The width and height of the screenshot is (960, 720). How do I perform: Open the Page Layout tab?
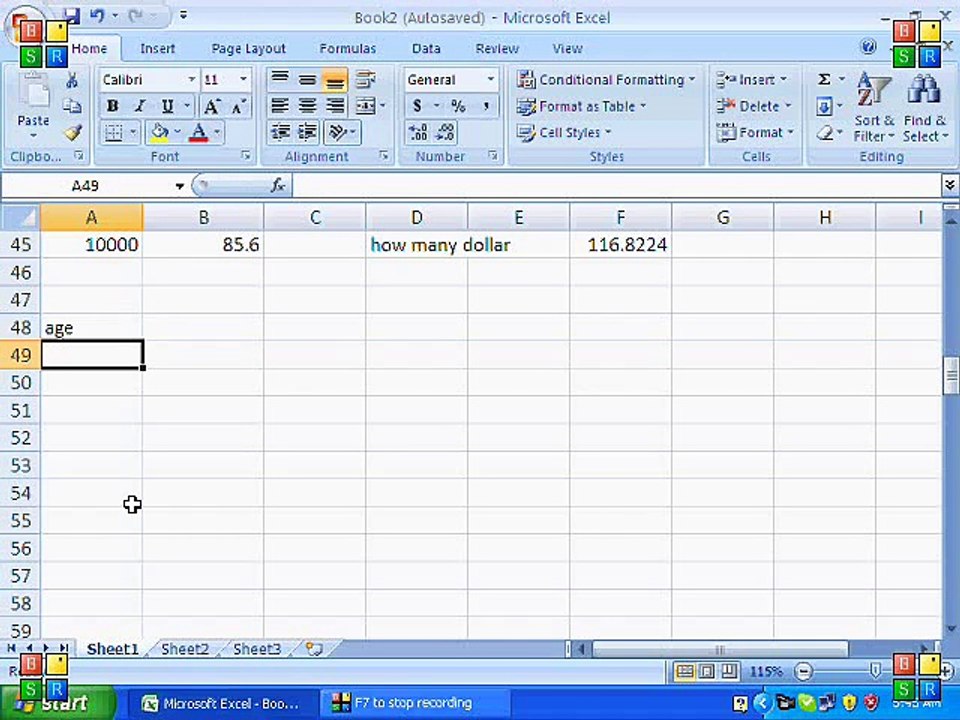(x=248, y=48)
